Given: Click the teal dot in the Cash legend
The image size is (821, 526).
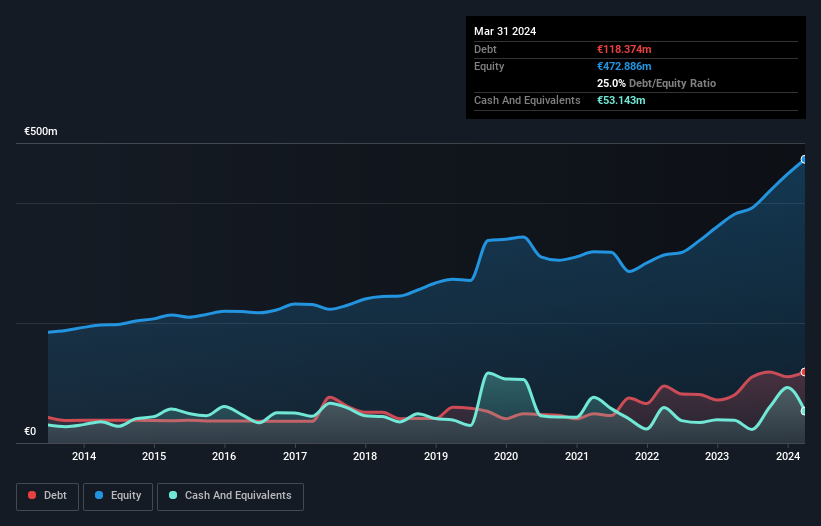Looking at the screenshot, I should pyautogui.click(x=174, y=496).
